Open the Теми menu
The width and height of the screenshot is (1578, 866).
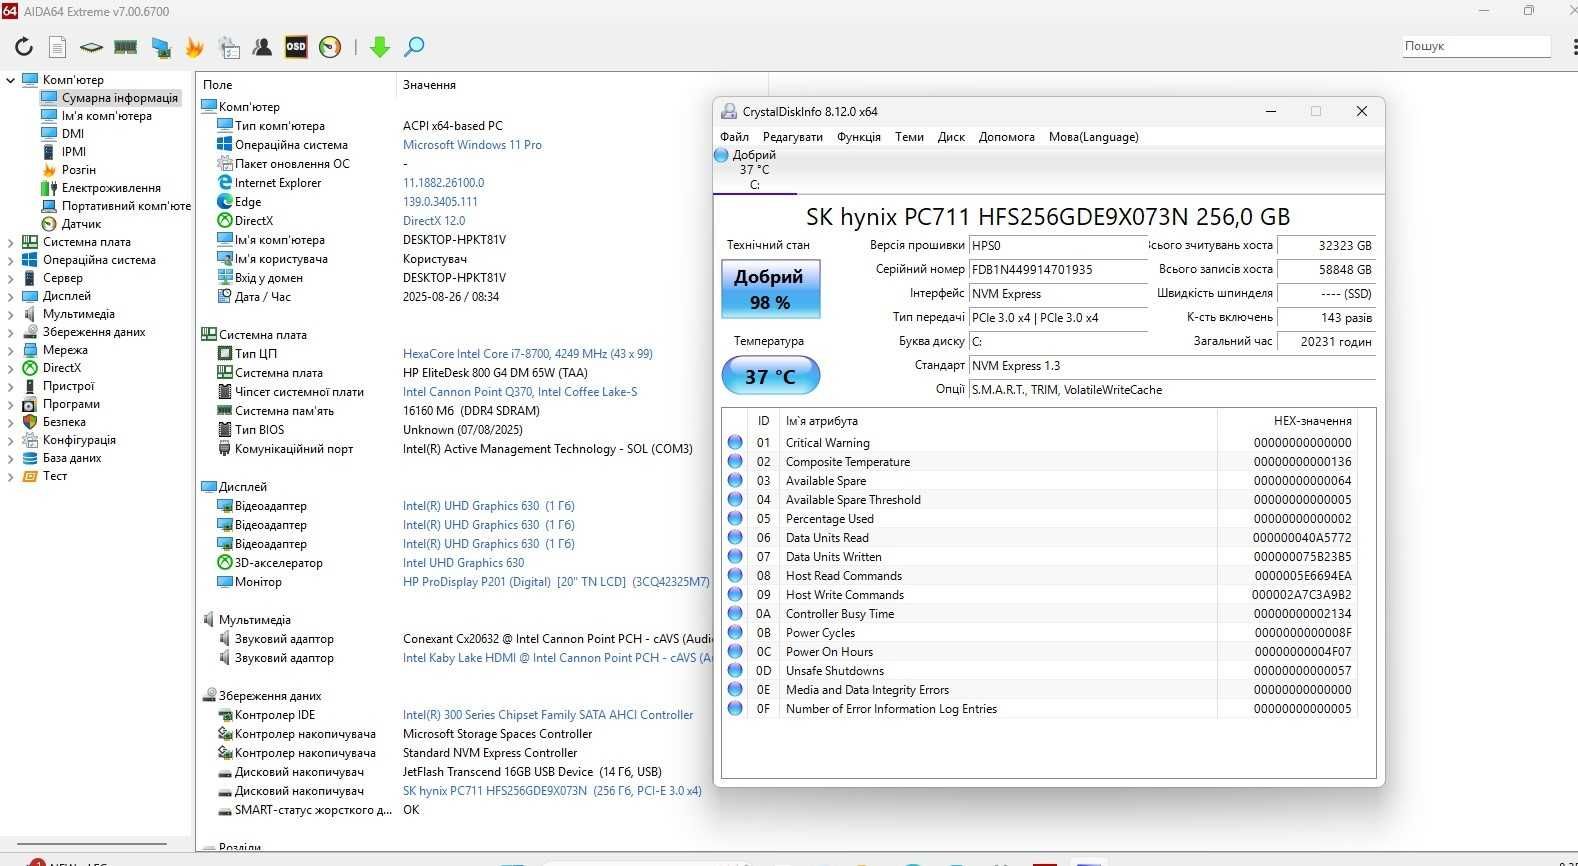coord(909,137)
